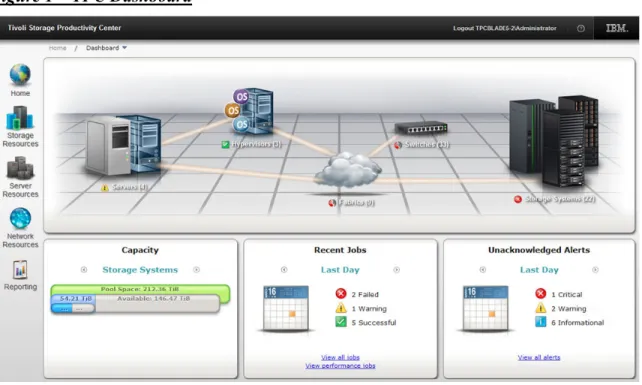
Task: Click the Storage Systems capacity heading
Action: [x=140, y=270]
